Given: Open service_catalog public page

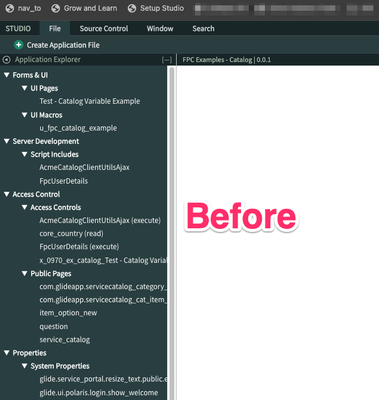Looking at the screenshot, I should 65,340.
